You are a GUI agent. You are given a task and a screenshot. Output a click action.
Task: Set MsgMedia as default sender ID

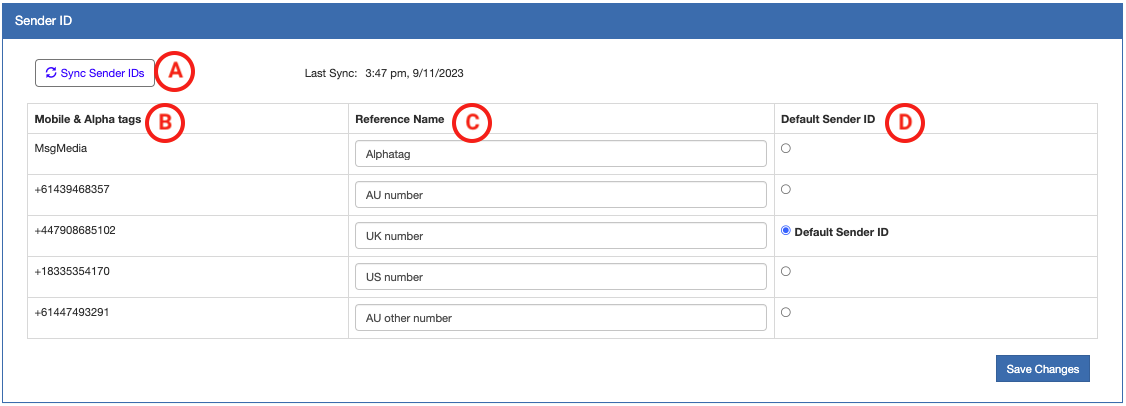point(786,148)
